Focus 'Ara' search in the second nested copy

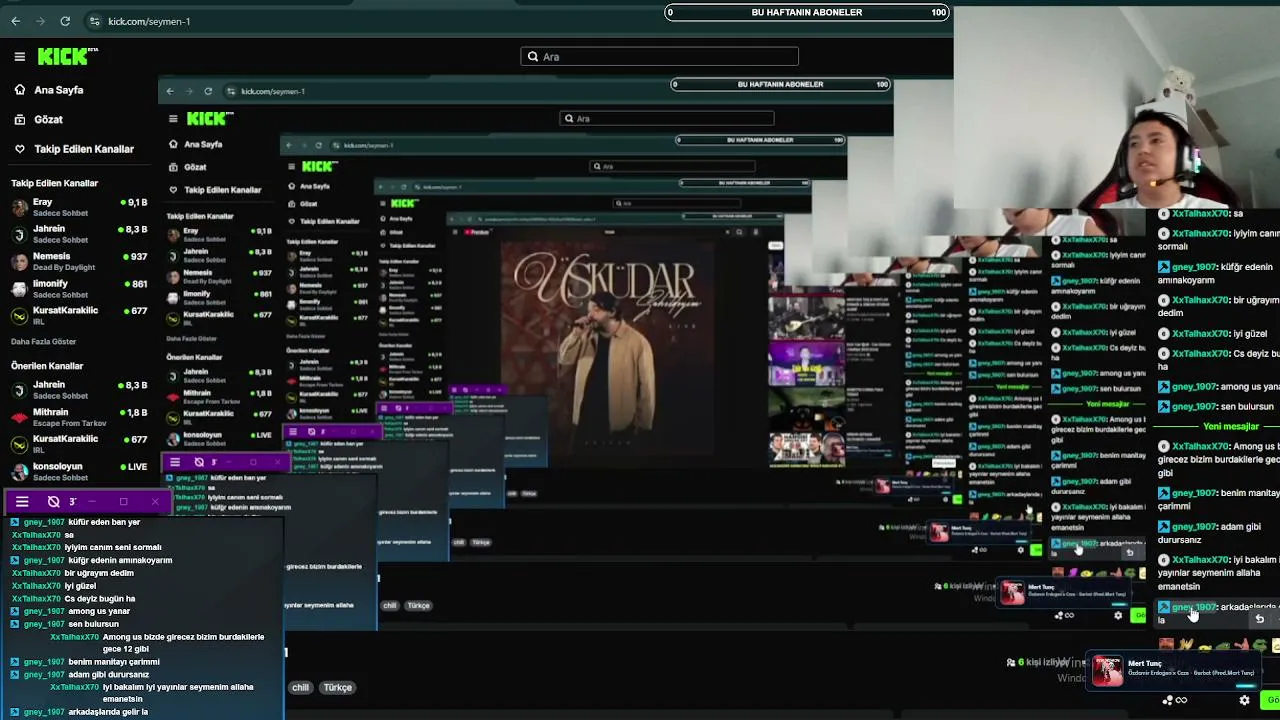pyautogui.click(x=672, y=166)
